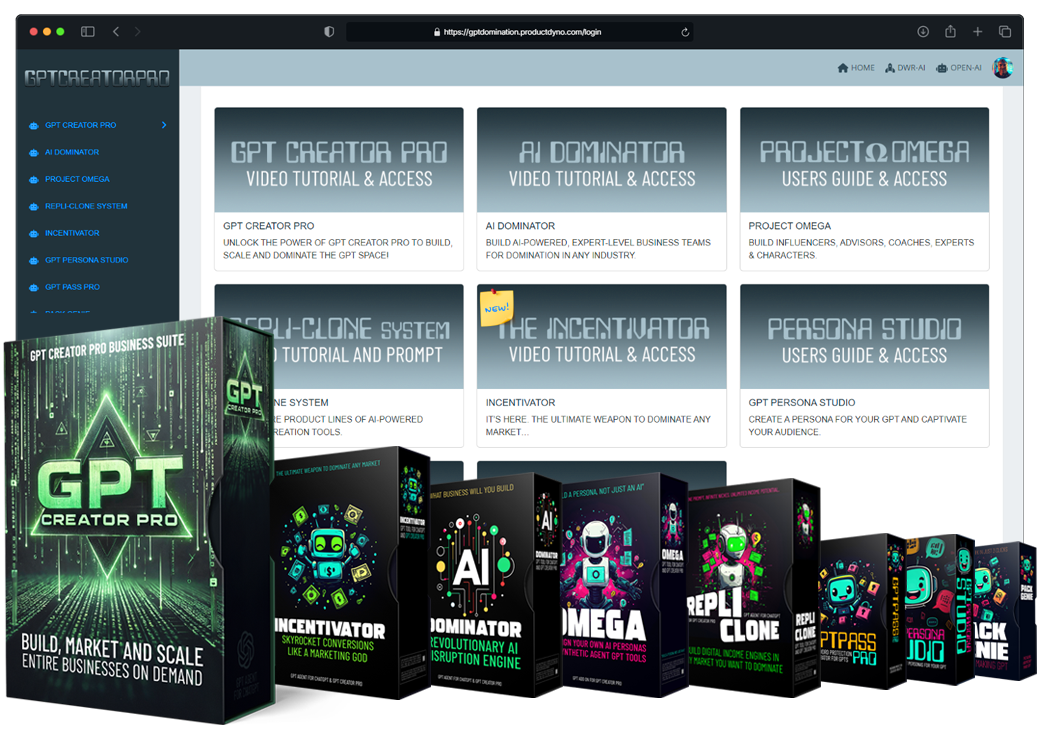Image resolution: width=1040 pixels, height=745 pixels.
Task: Open INCENTIVATOR from the sidebar menu
Action: click(74, 233)
